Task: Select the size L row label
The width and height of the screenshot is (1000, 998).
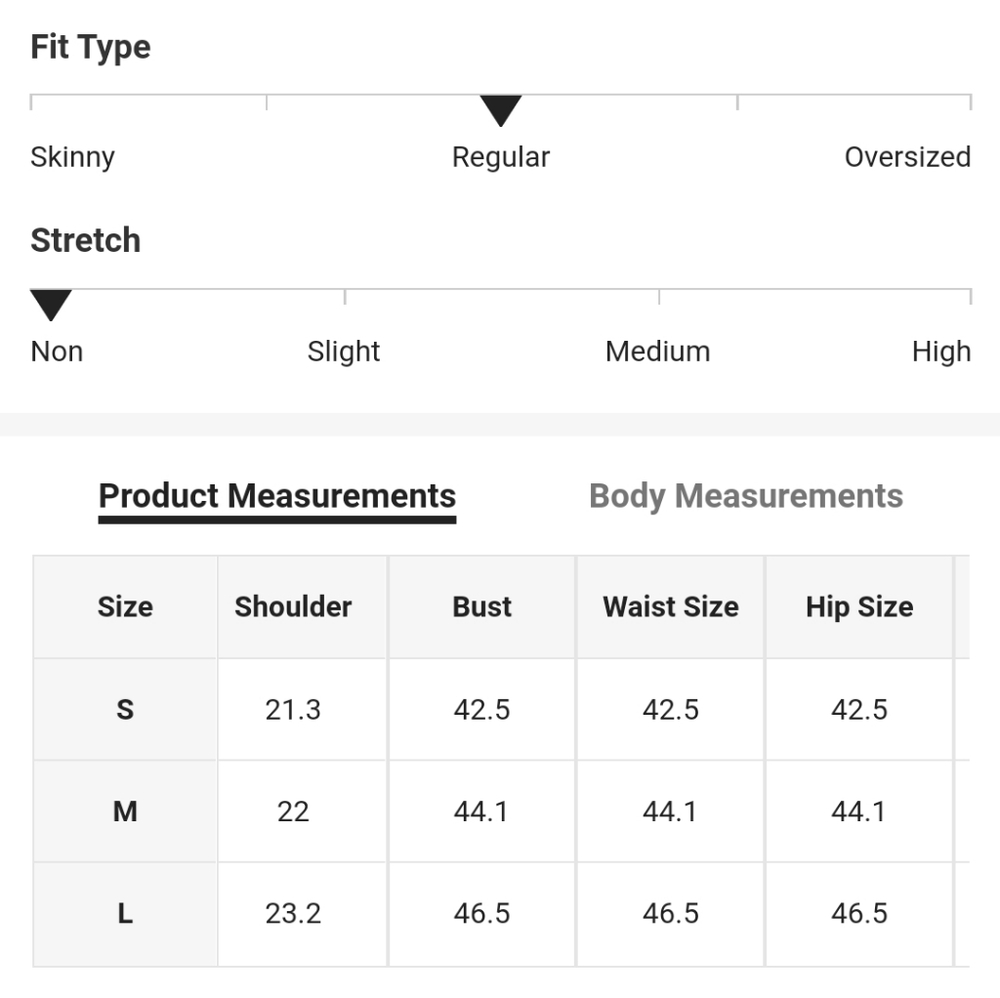Action: click(x=125, y=913)
